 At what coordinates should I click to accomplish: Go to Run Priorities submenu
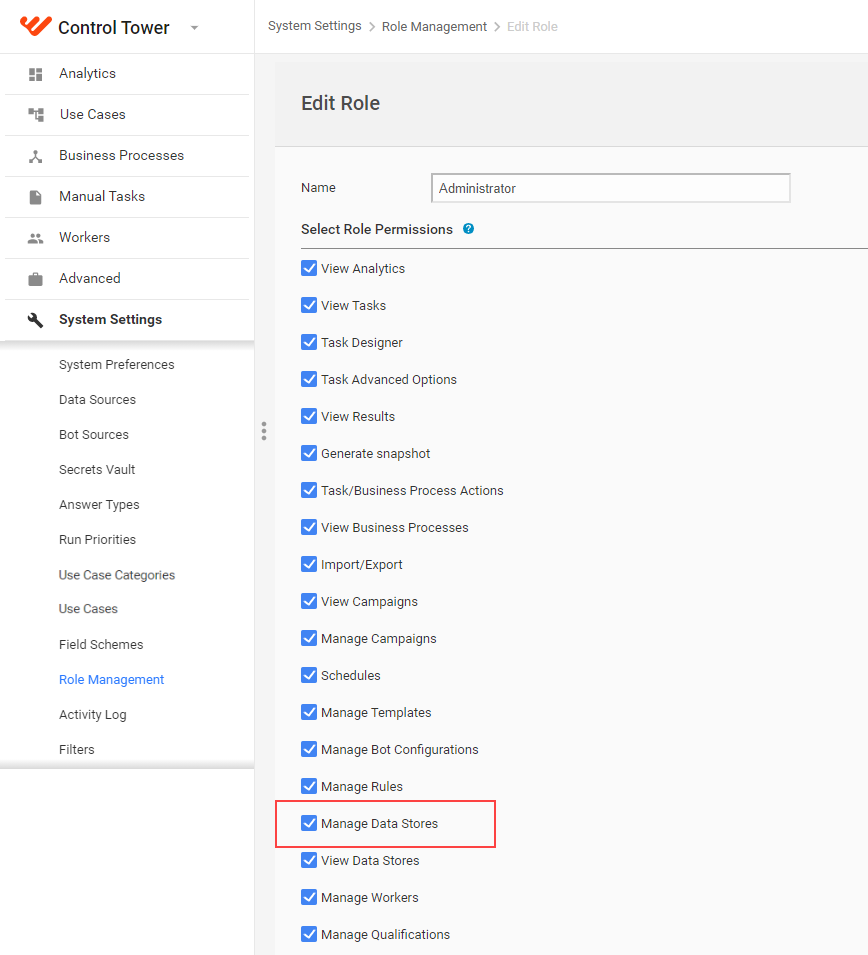pyautogui.click(x=97, y=540)
